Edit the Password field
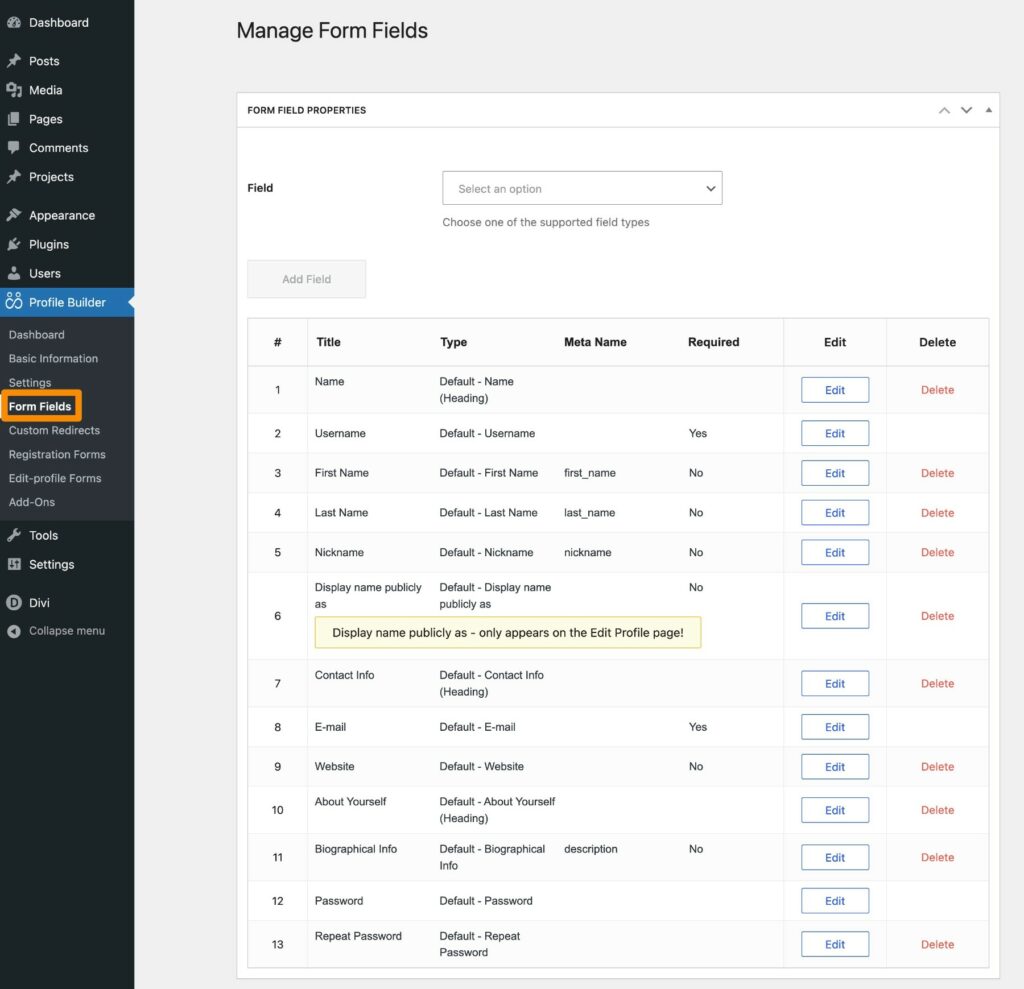1024x989 pixels. [x=835, y=901]
